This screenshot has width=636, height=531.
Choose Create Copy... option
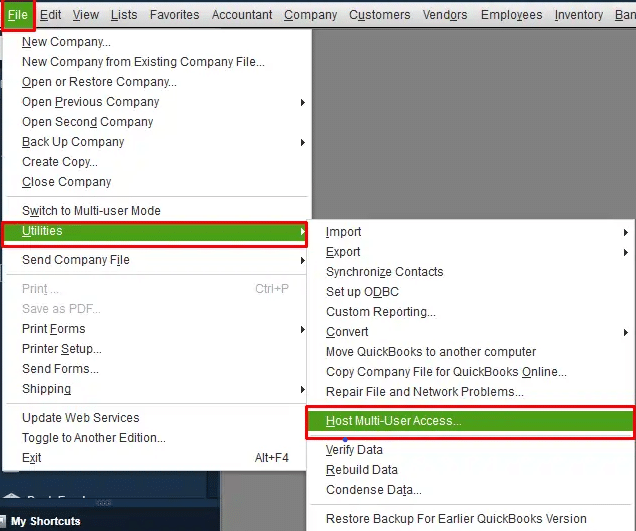[155, 162]
